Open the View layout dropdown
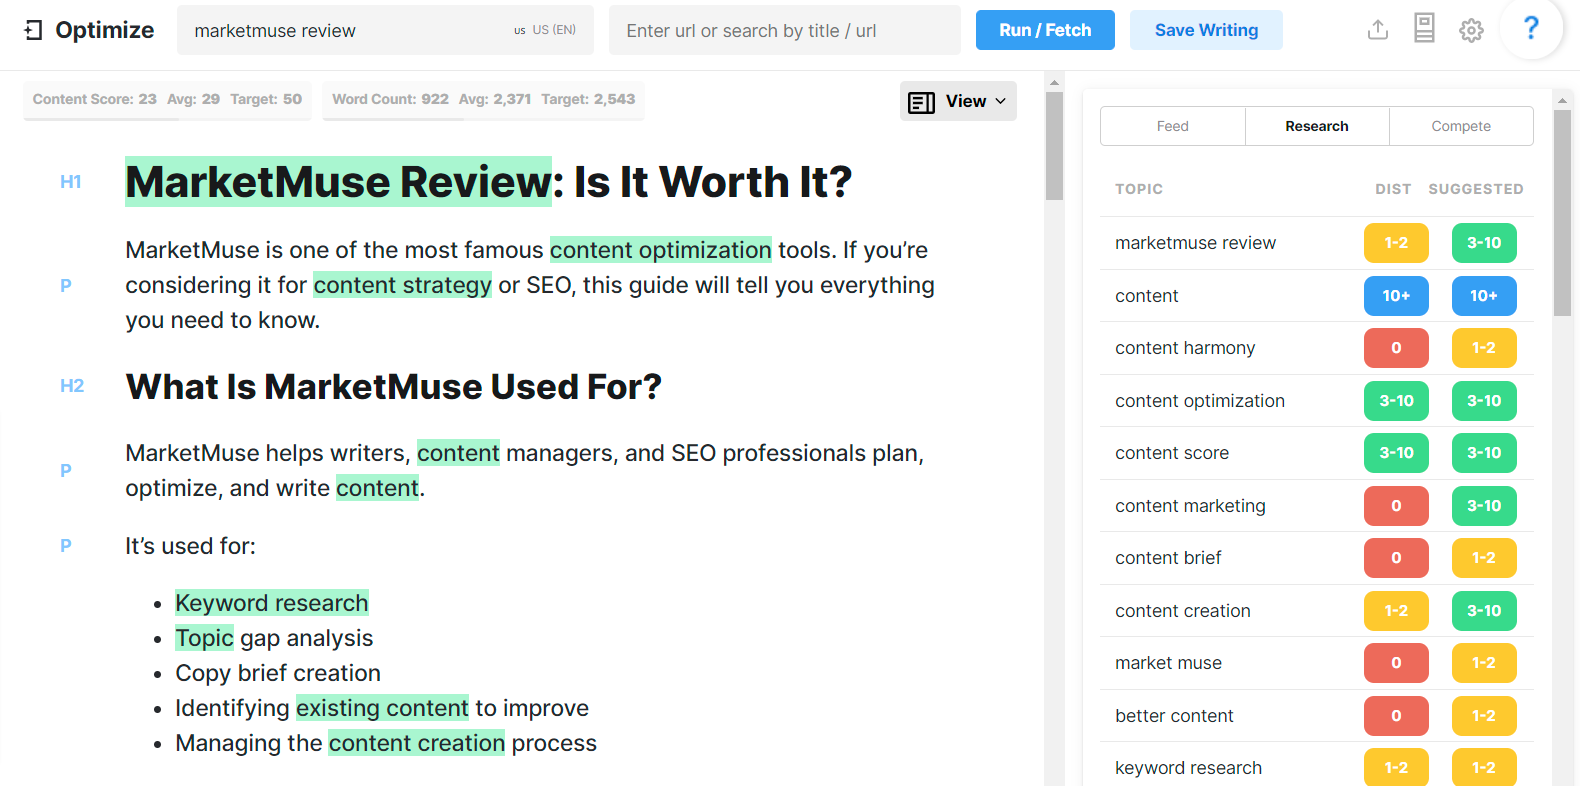This screenshot has height=786, width=1580. pyautogui.click(x=958, y=101)
